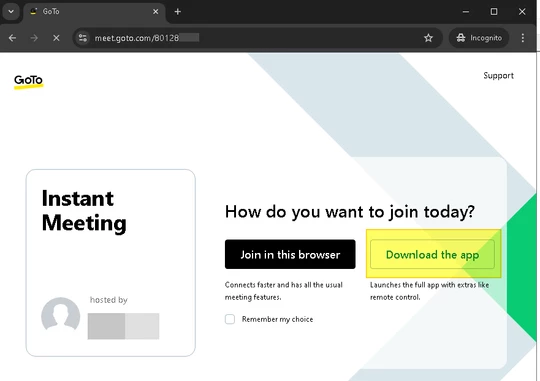The width and height of the screenshot is (540, 381).
Task: Click the browser forward arrow
Action: pos(34,38)
